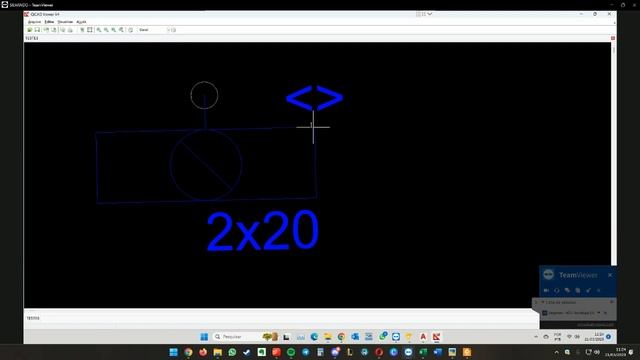Open the Geral dropdown in the toolbar
Screen dimensions: 640x360
click(x=154, y=30)
